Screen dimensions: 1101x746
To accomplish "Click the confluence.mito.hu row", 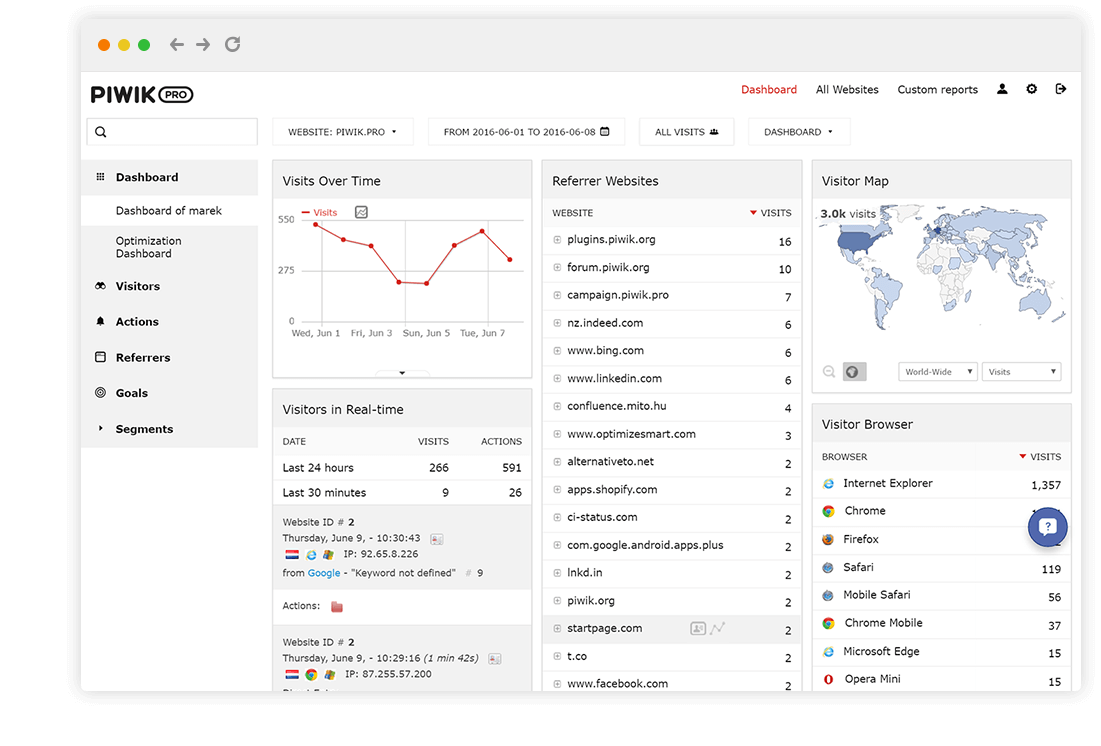I will (x=672, y=407).
